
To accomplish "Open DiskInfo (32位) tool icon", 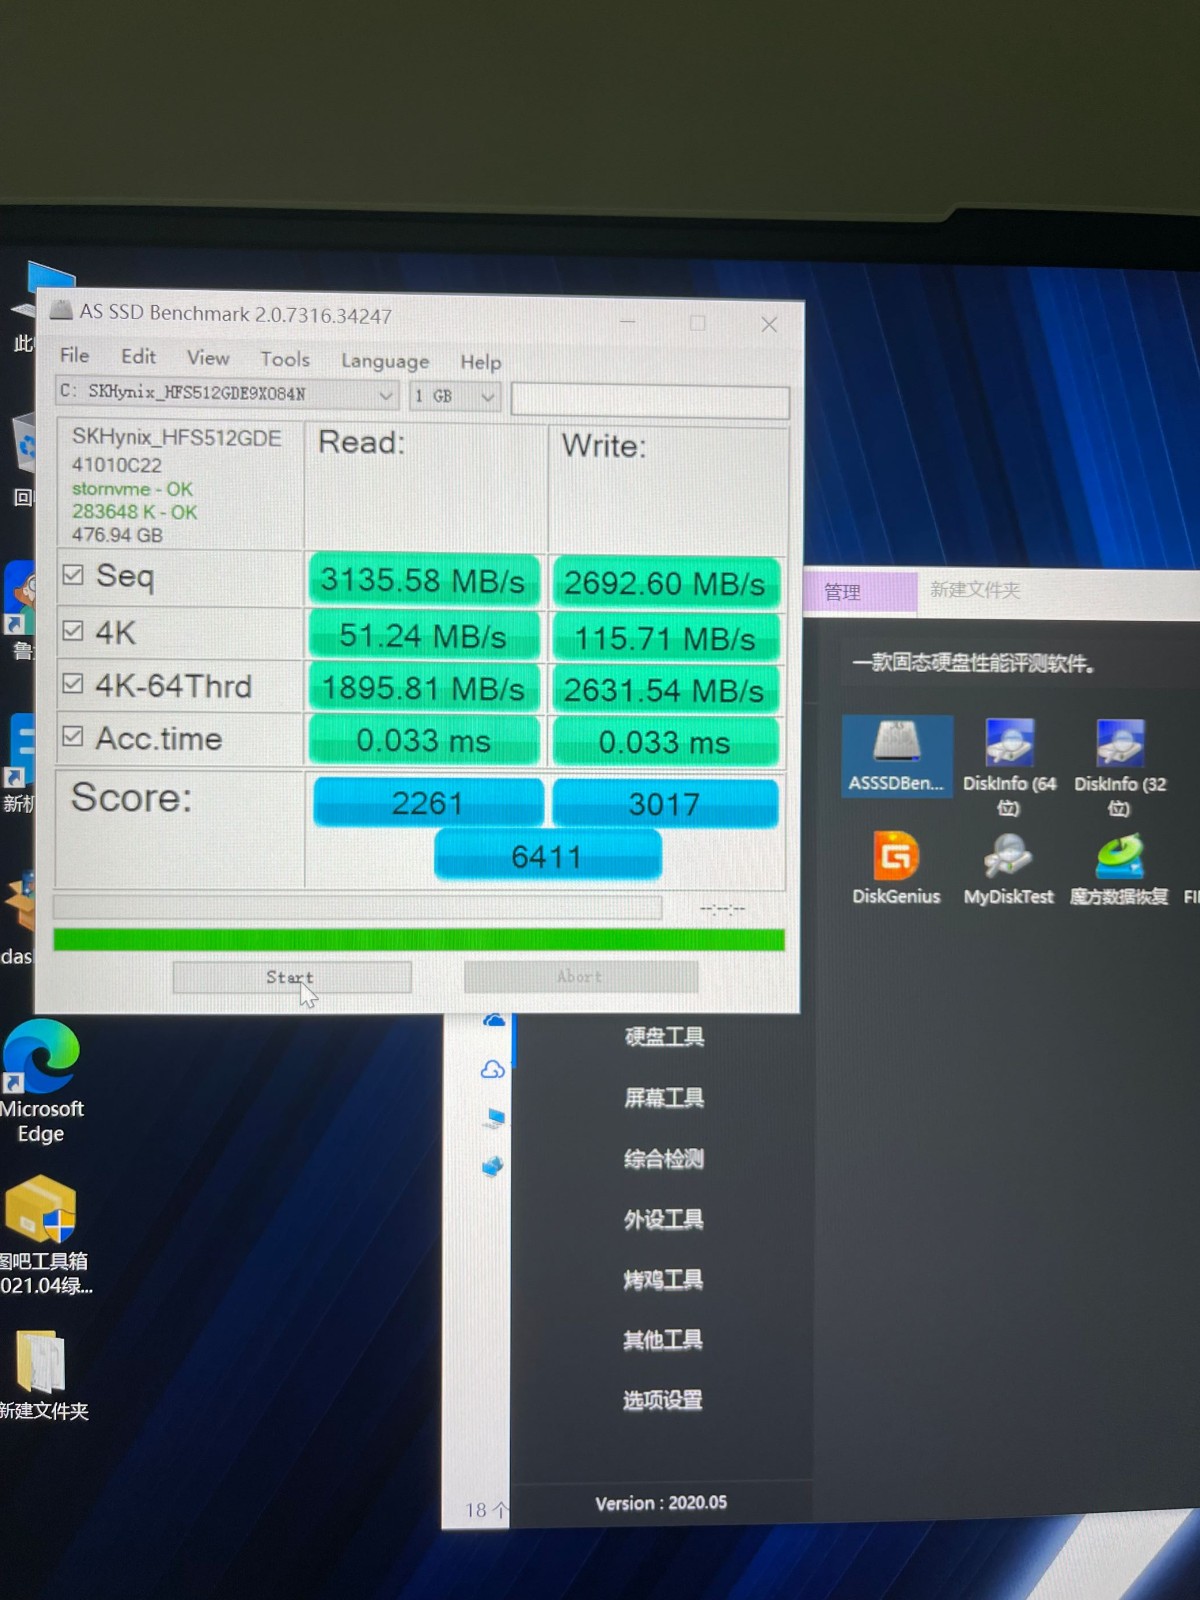I will 1120,767.
